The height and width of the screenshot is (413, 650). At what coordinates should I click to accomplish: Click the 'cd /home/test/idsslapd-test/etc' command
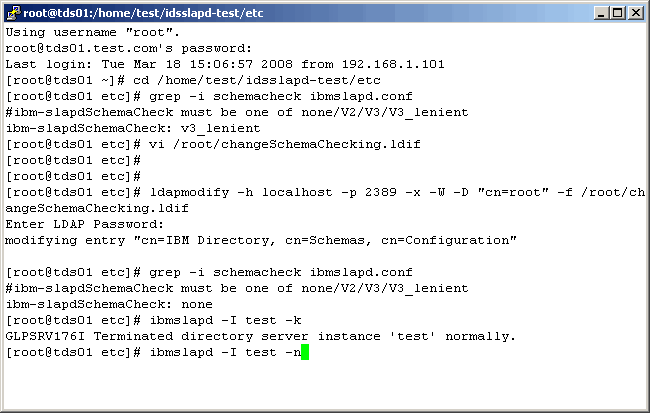click(244, 79)
